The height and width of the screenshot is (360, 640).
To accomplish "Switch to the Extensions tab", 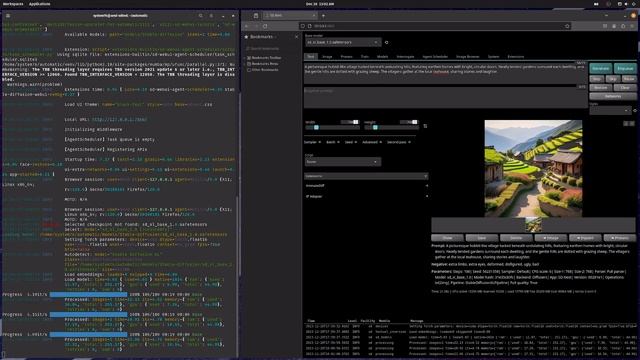I will pos(516,57).
